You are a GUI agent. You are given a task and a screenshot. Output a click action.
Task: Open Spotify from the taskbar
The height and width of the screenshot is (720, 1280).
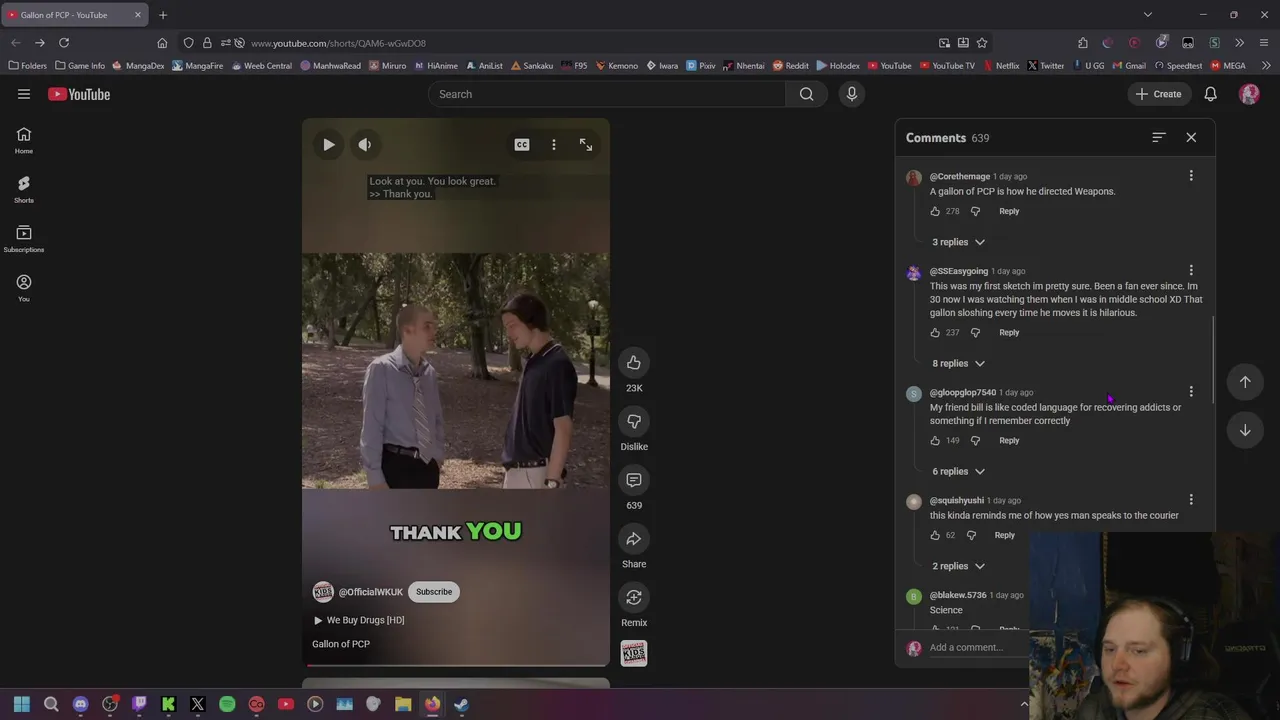click(227, 704)
